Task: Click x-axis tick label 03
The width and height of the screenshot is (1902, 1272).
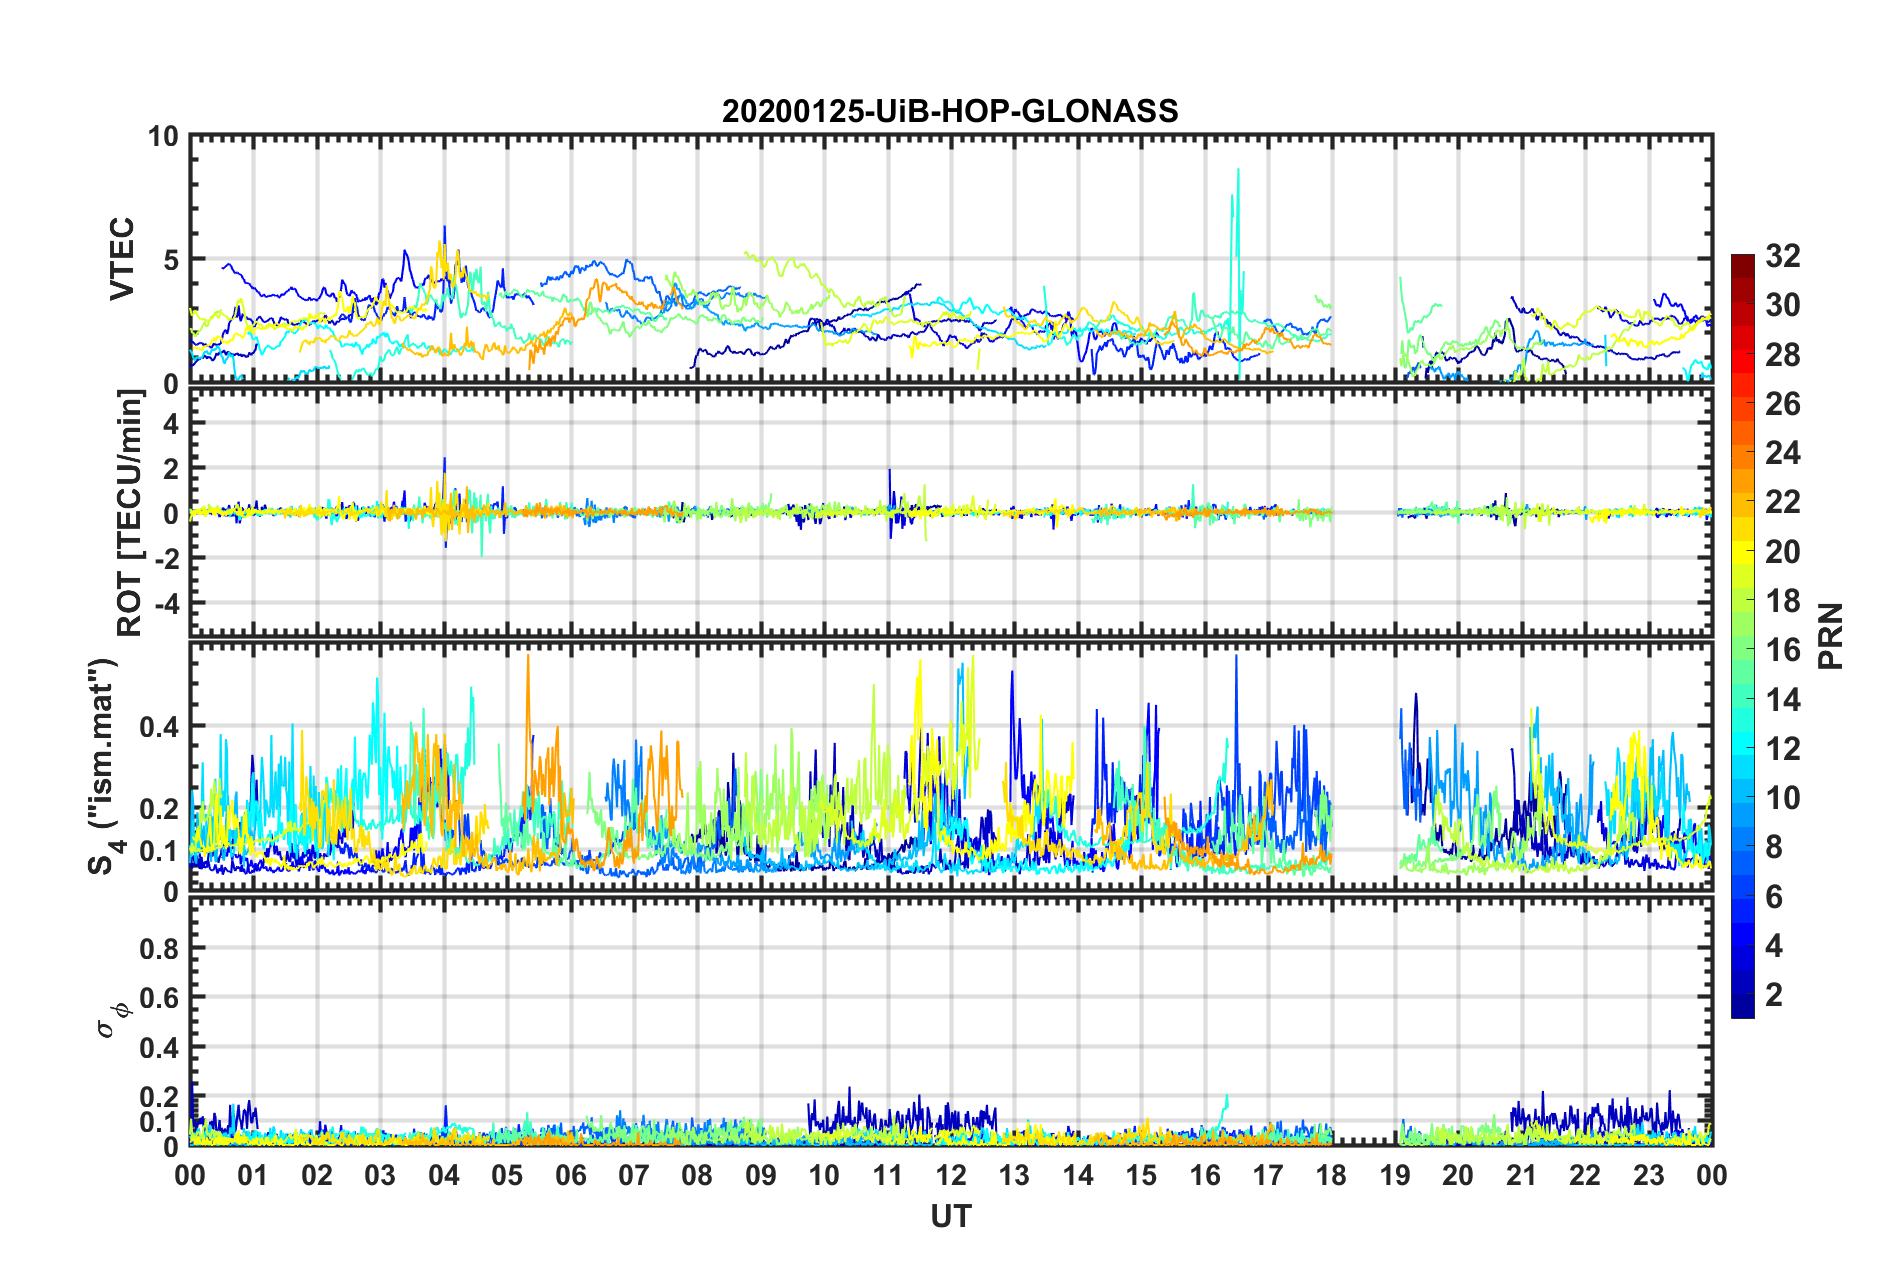Action: (x=380, y=1175)
